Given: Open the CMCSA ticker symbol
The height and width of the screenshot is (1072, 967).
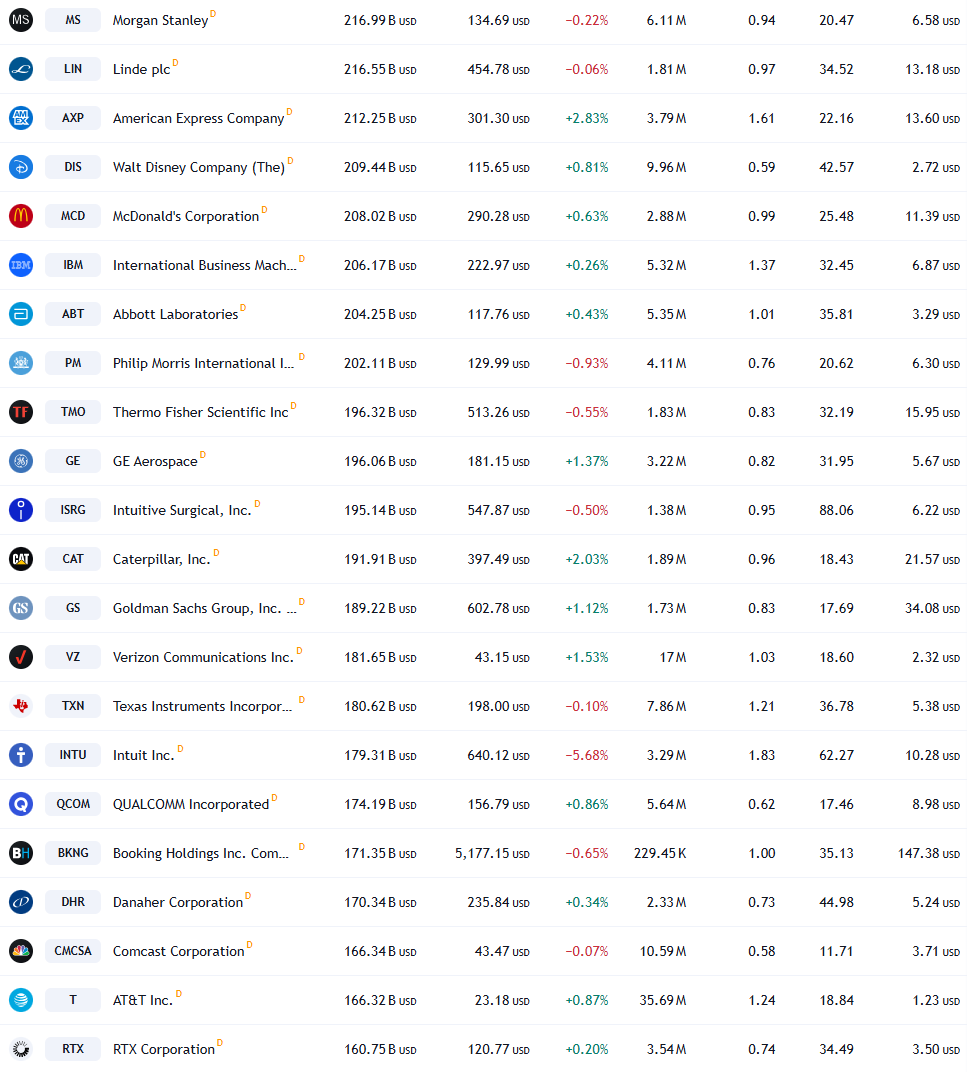Looking at the screenshot, I should click(73, 951).
